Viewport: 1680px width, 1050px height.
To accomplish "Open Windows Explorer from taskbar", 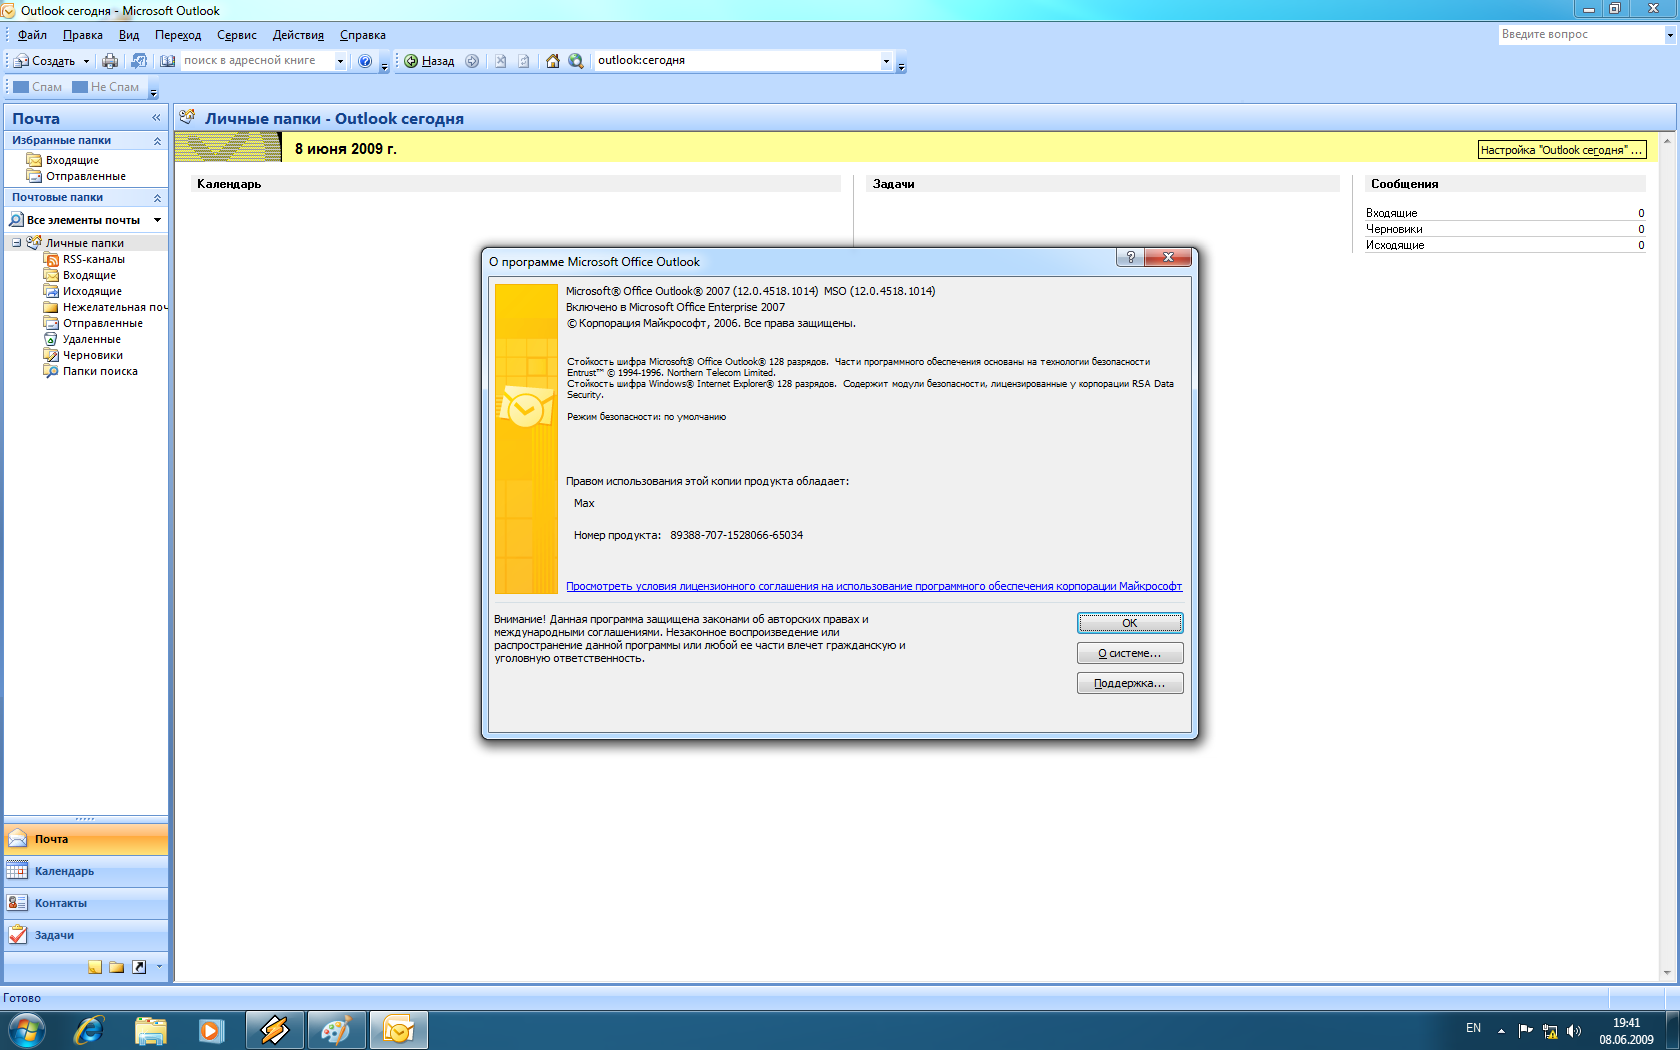I will 150,1029.
